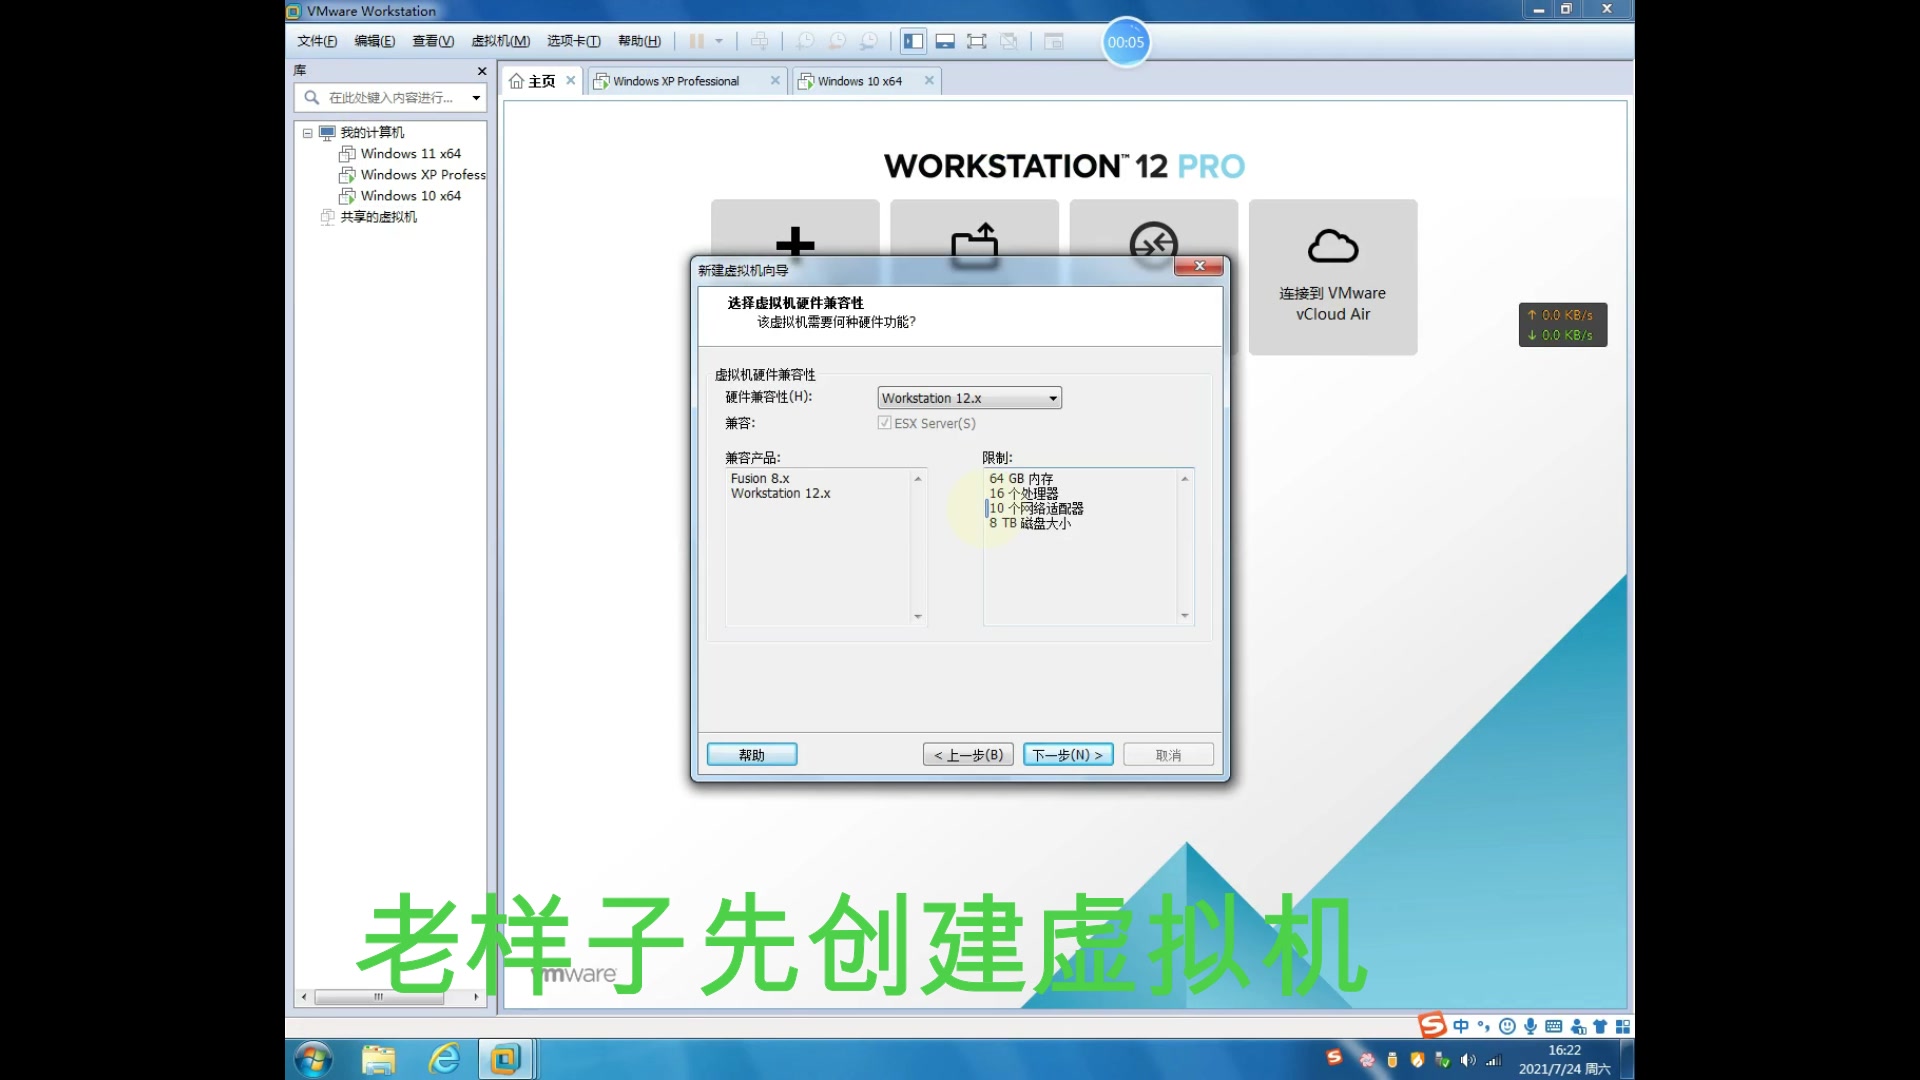The height and width of the screenshot is (1080, 1920).
Task: Switch to the Windows 10 x64 tab
Action: [x=858, y=80]
